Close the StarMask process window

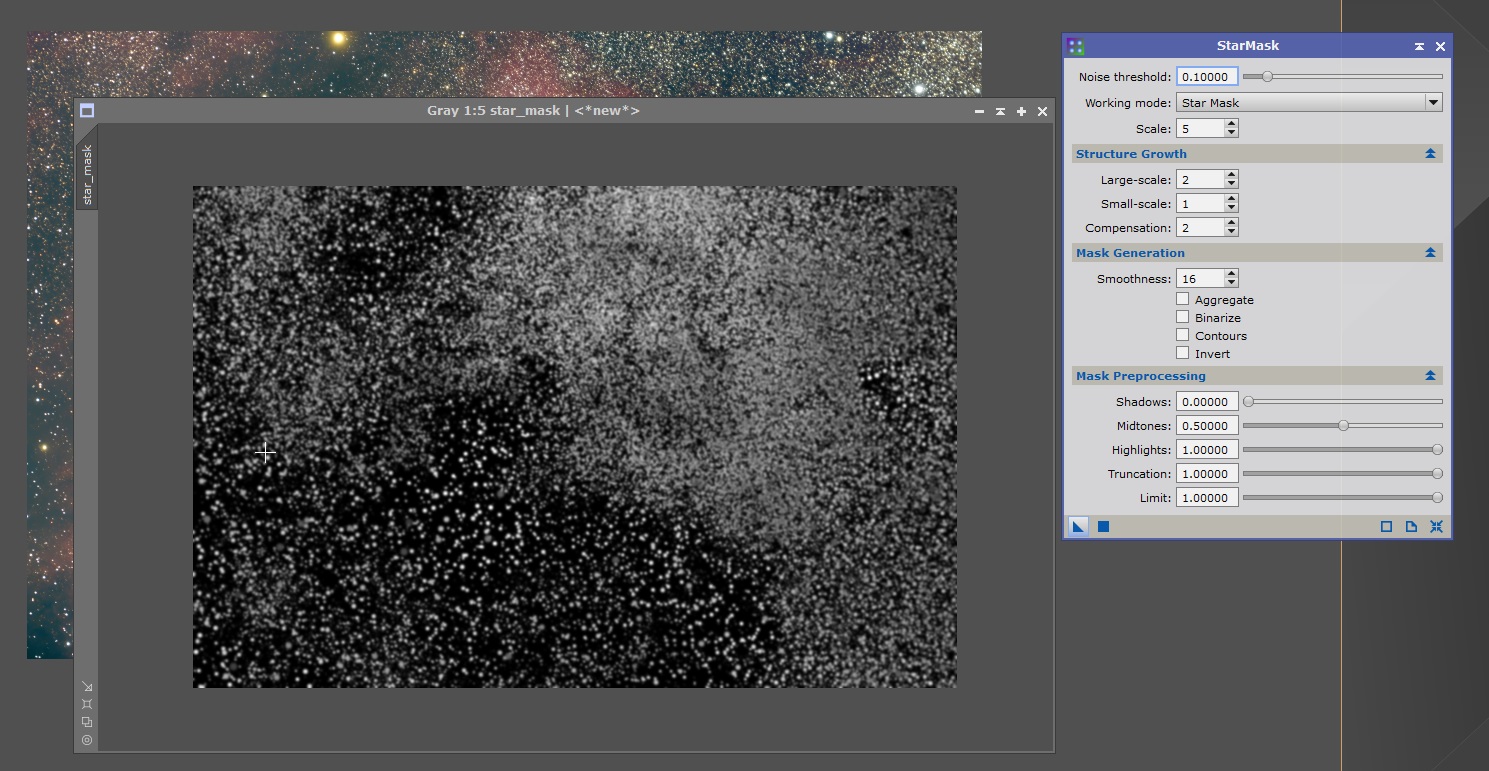[x=1440, y=46]
